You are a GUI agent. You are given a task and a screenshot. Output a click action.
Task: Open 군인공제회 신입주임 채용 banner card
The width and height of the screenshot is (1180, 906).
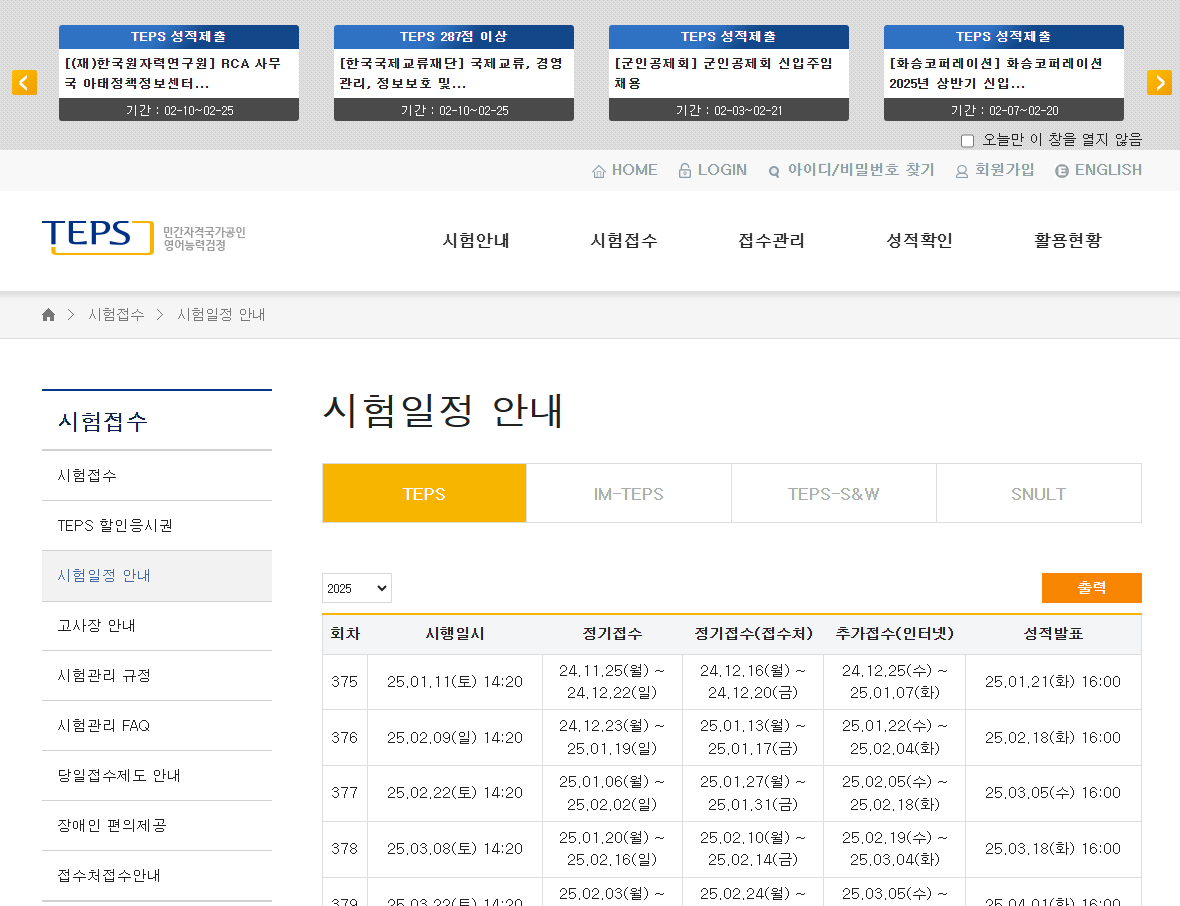[x=728, y=73]
